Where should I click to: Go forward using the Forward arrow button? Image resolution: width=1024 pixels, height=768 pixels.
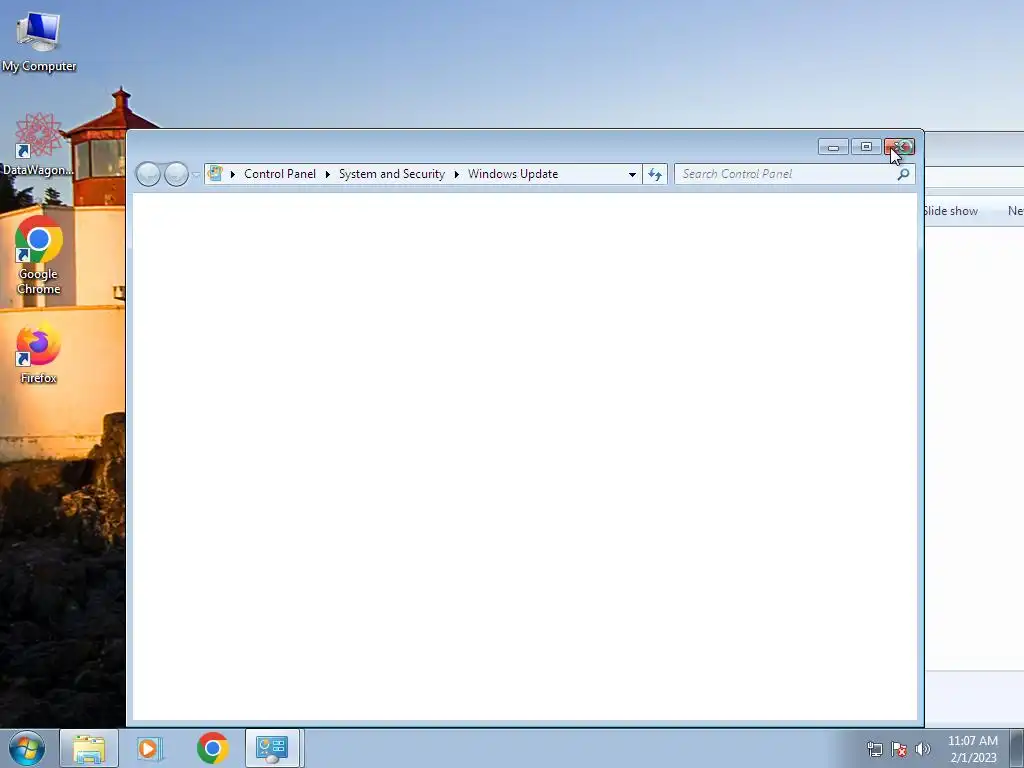click(x=176, y=174)
